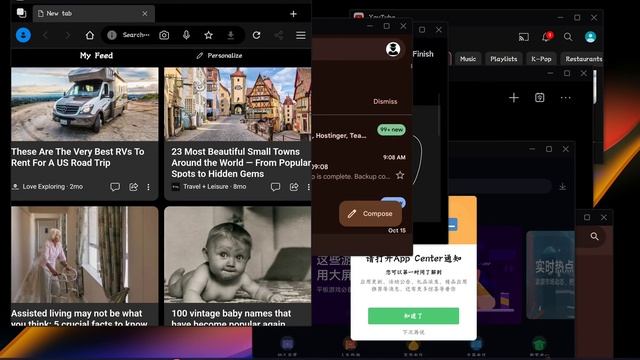Close the New tab tab
This screenshot has width=640, height=360.
[145, 13]
